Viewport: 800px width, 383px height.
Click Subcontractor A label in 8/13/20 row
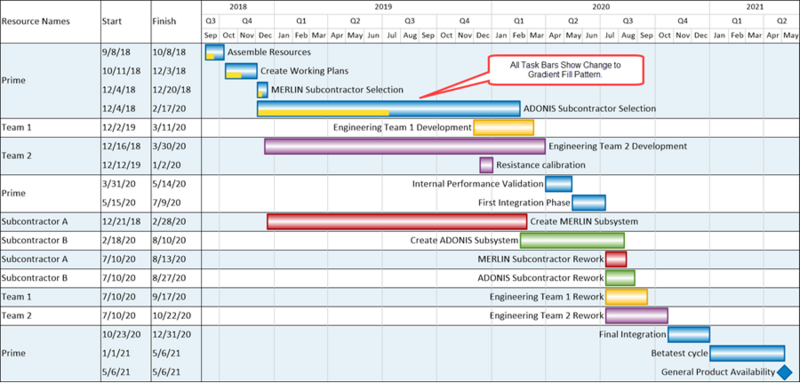tap(35, 259)
